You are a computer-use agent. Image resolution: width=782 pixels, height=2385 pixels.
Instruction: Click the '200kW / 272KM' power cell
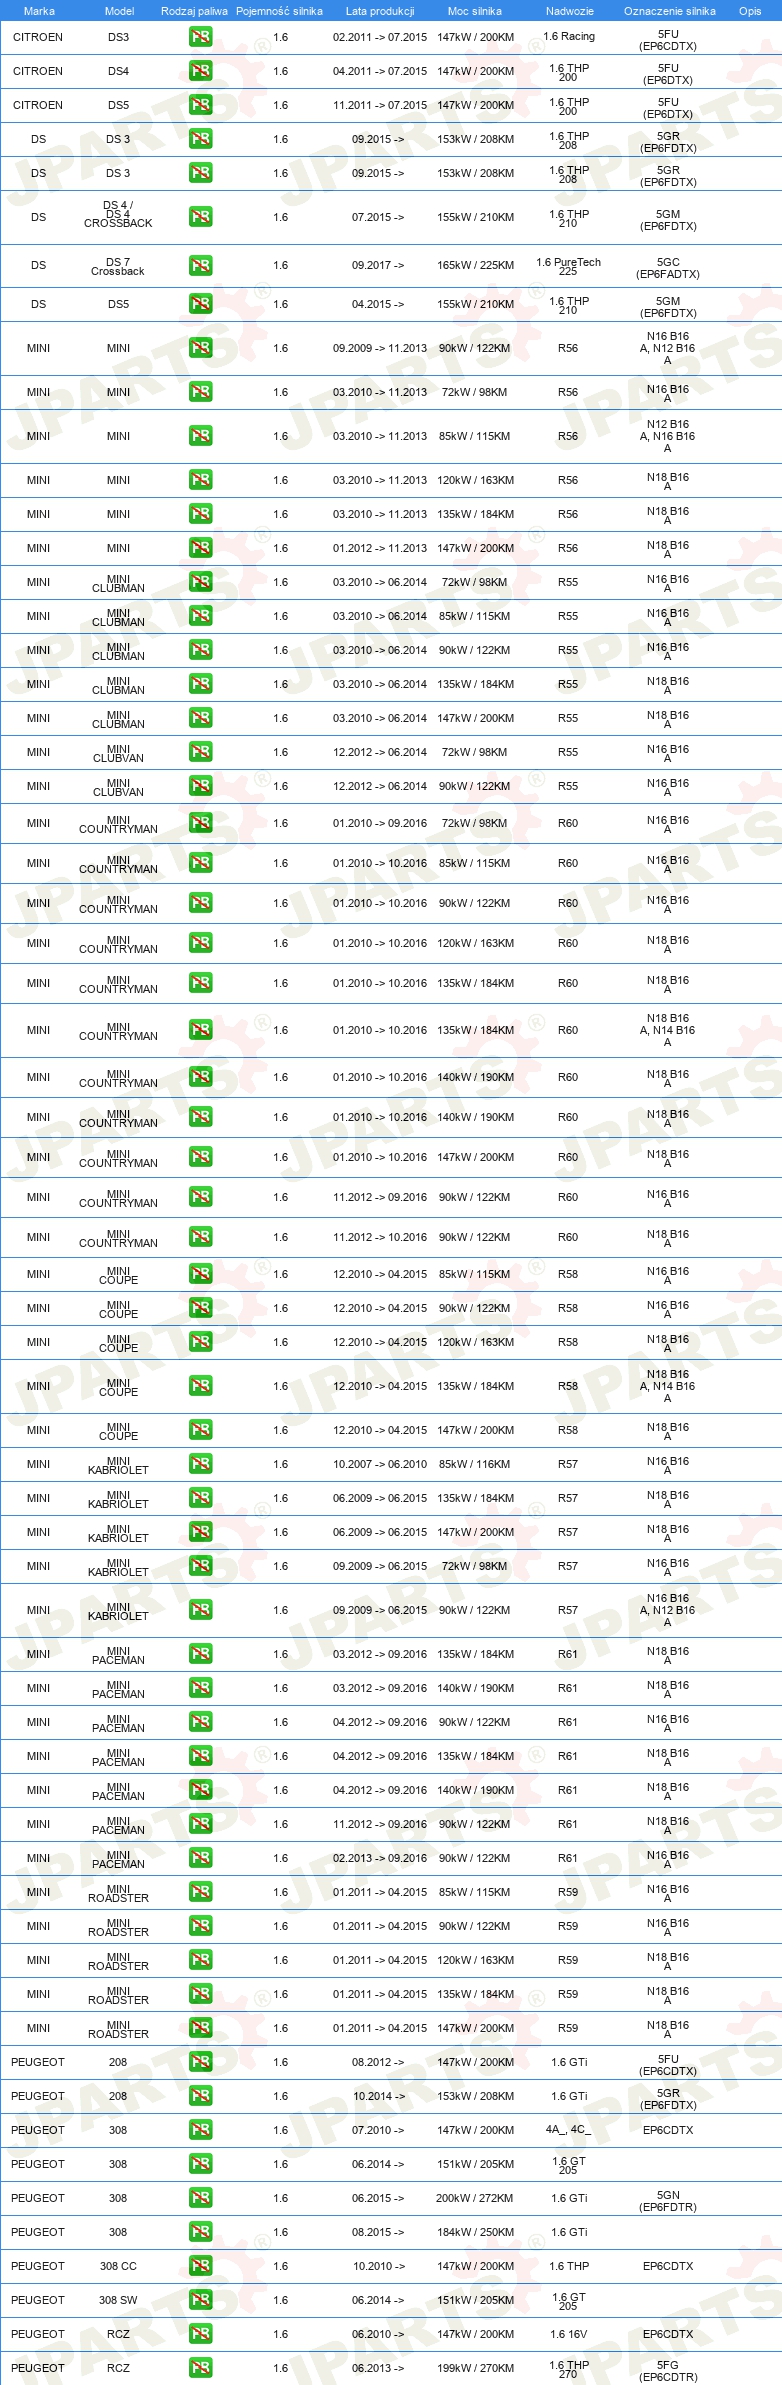point(474,2198)
